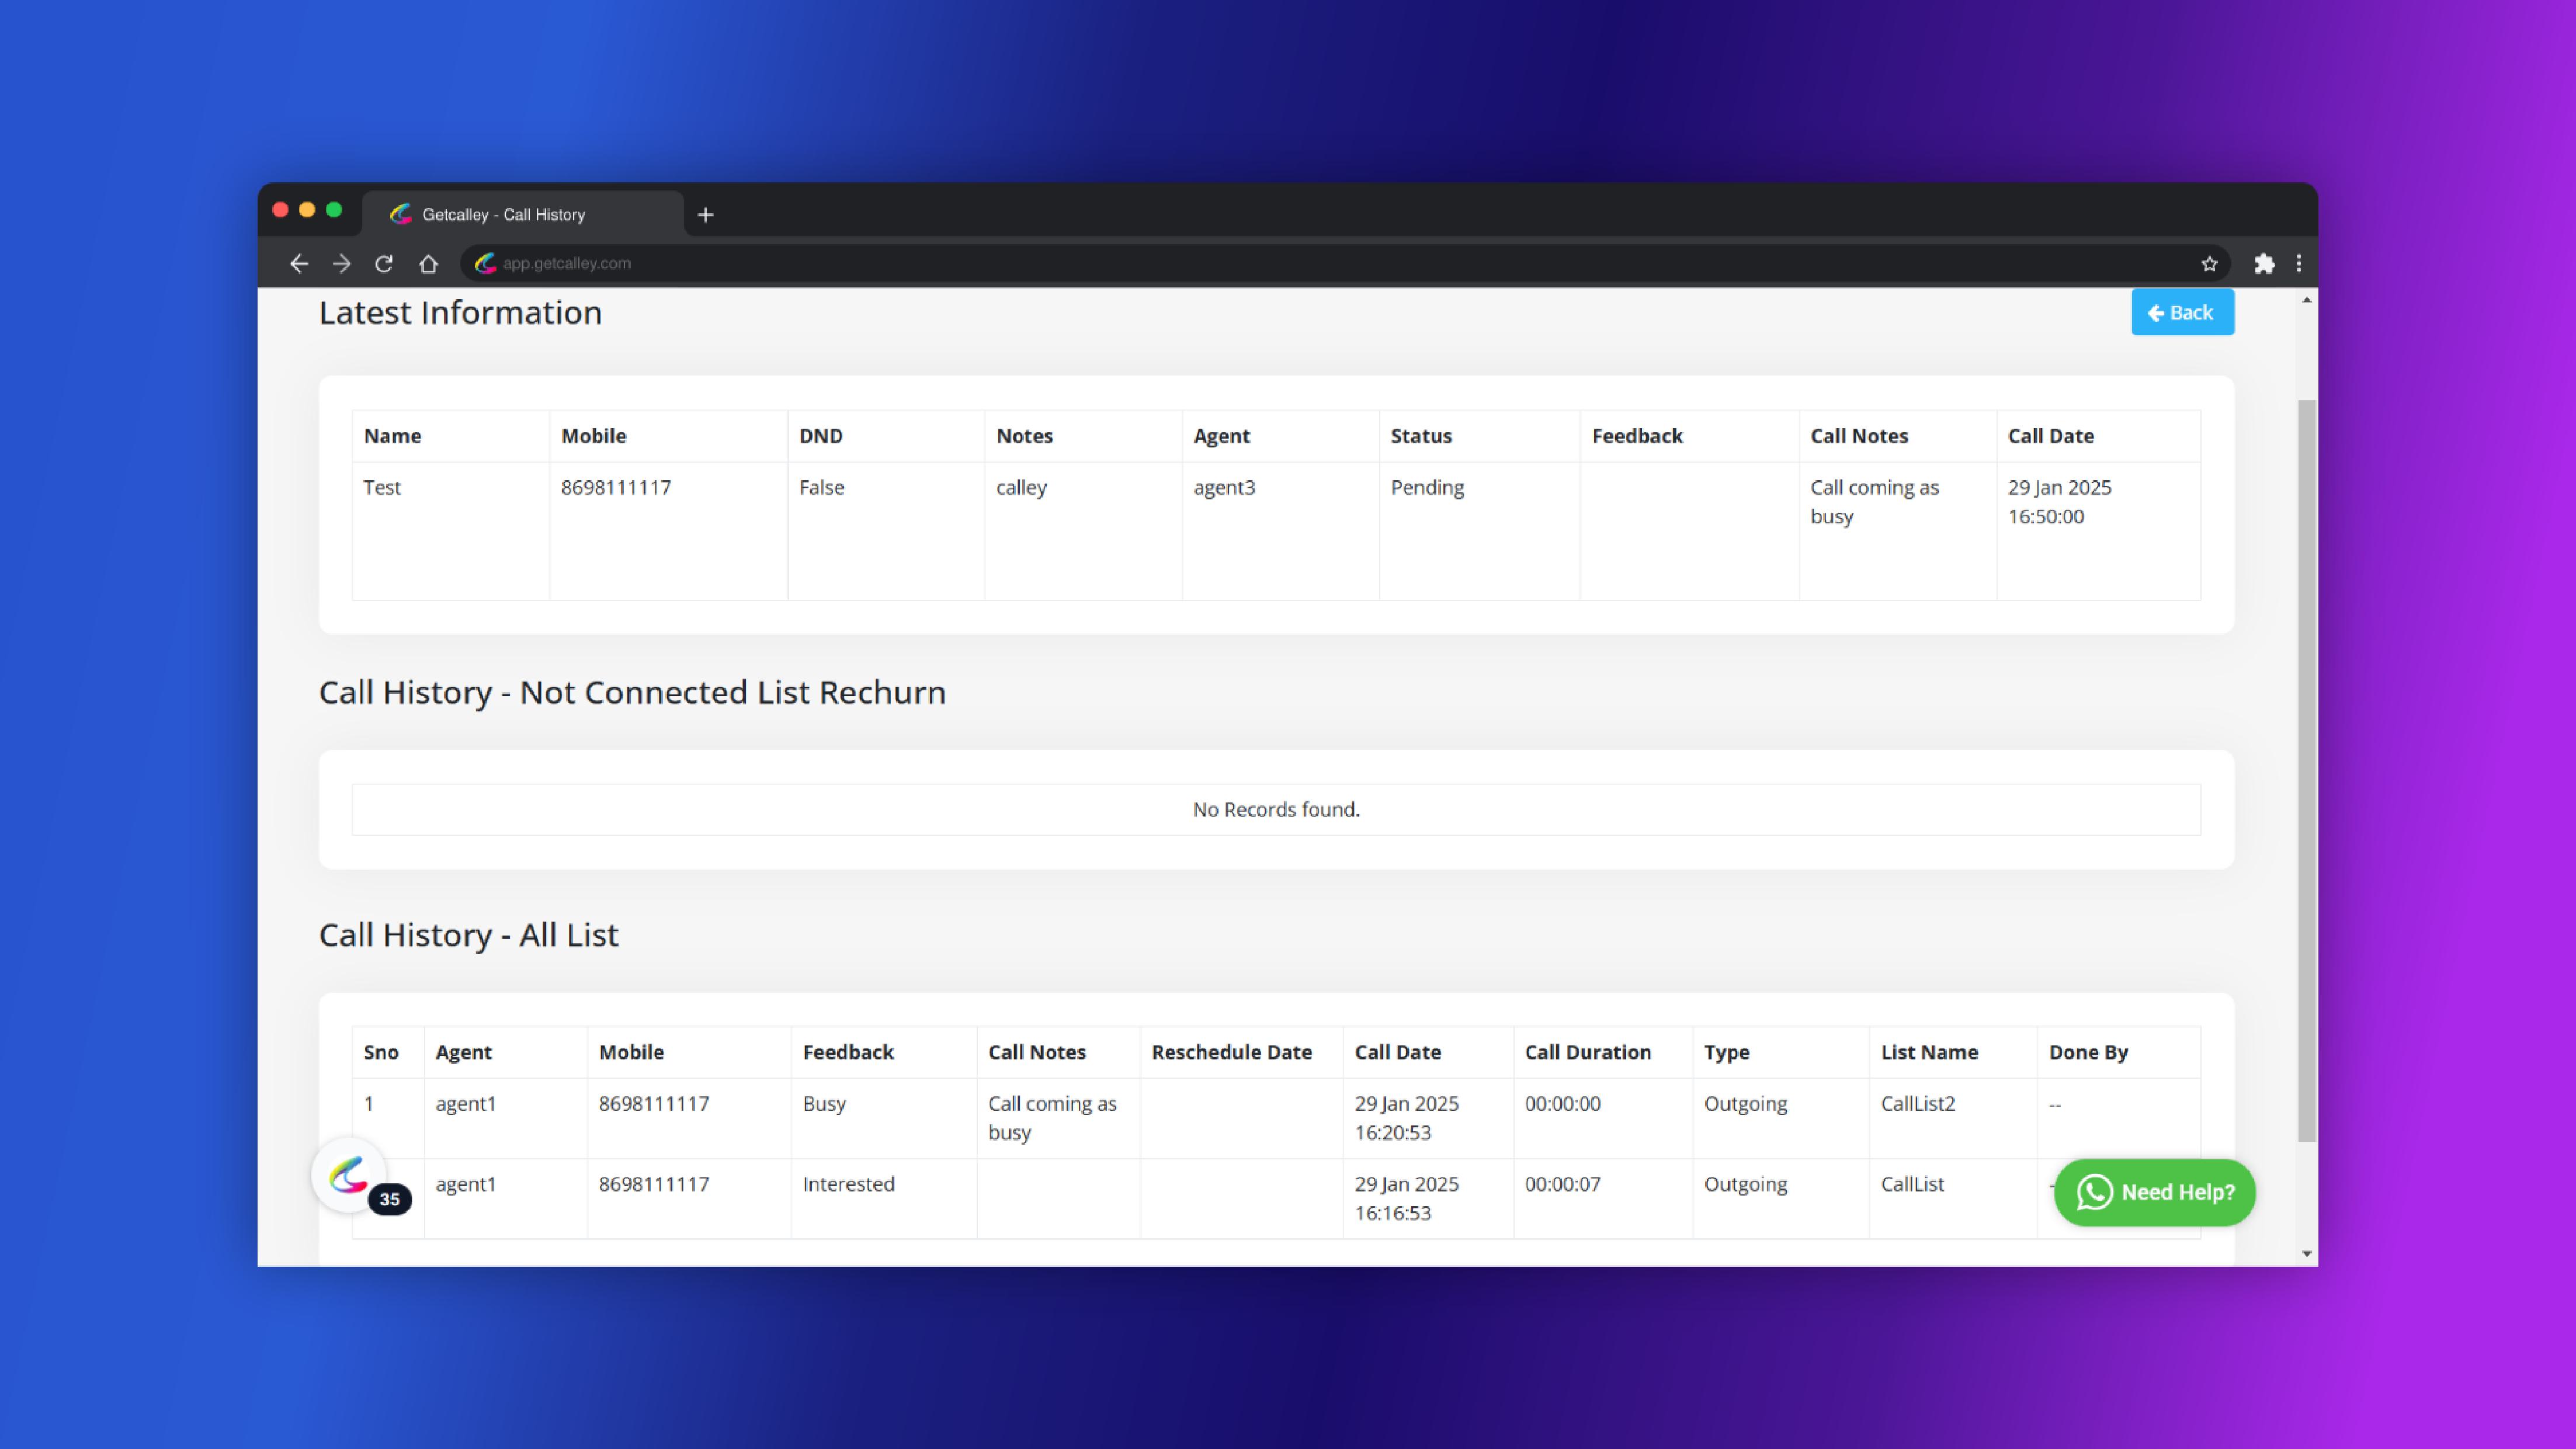The height and width of the screenshot is (1449, 2576).
Task: Click the WhatsApp icon in Need Help
Action: (x=2094, y=1192)
